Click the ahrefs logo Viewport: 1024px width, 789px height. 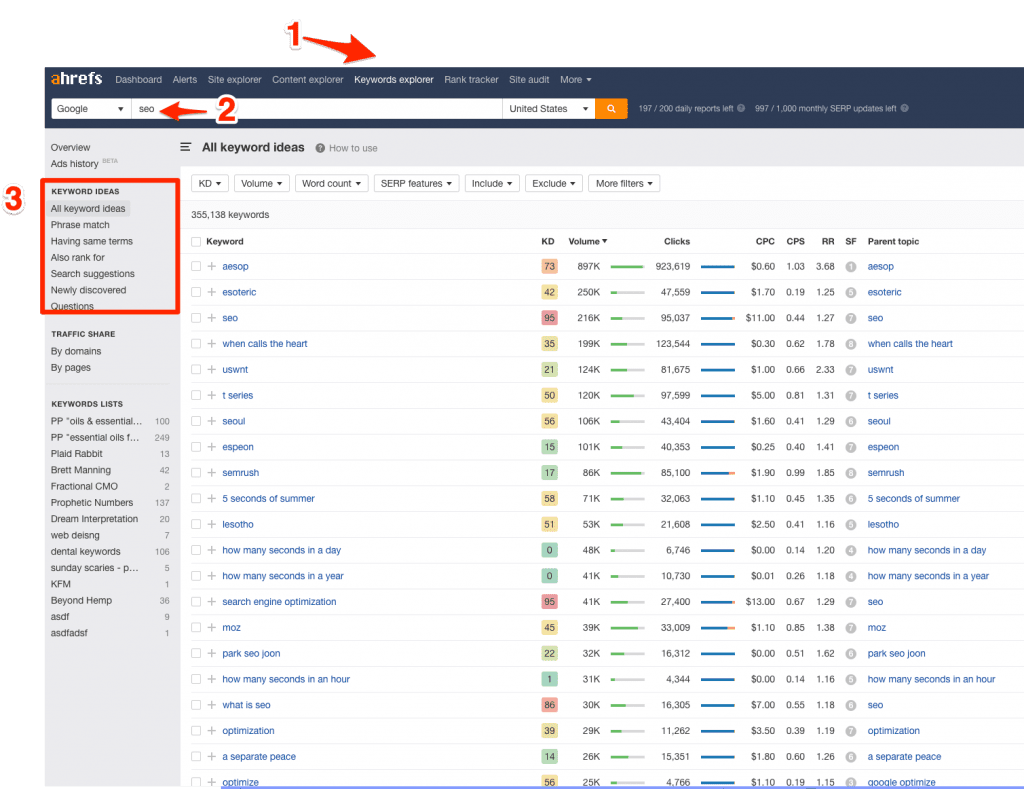[76, 79]
